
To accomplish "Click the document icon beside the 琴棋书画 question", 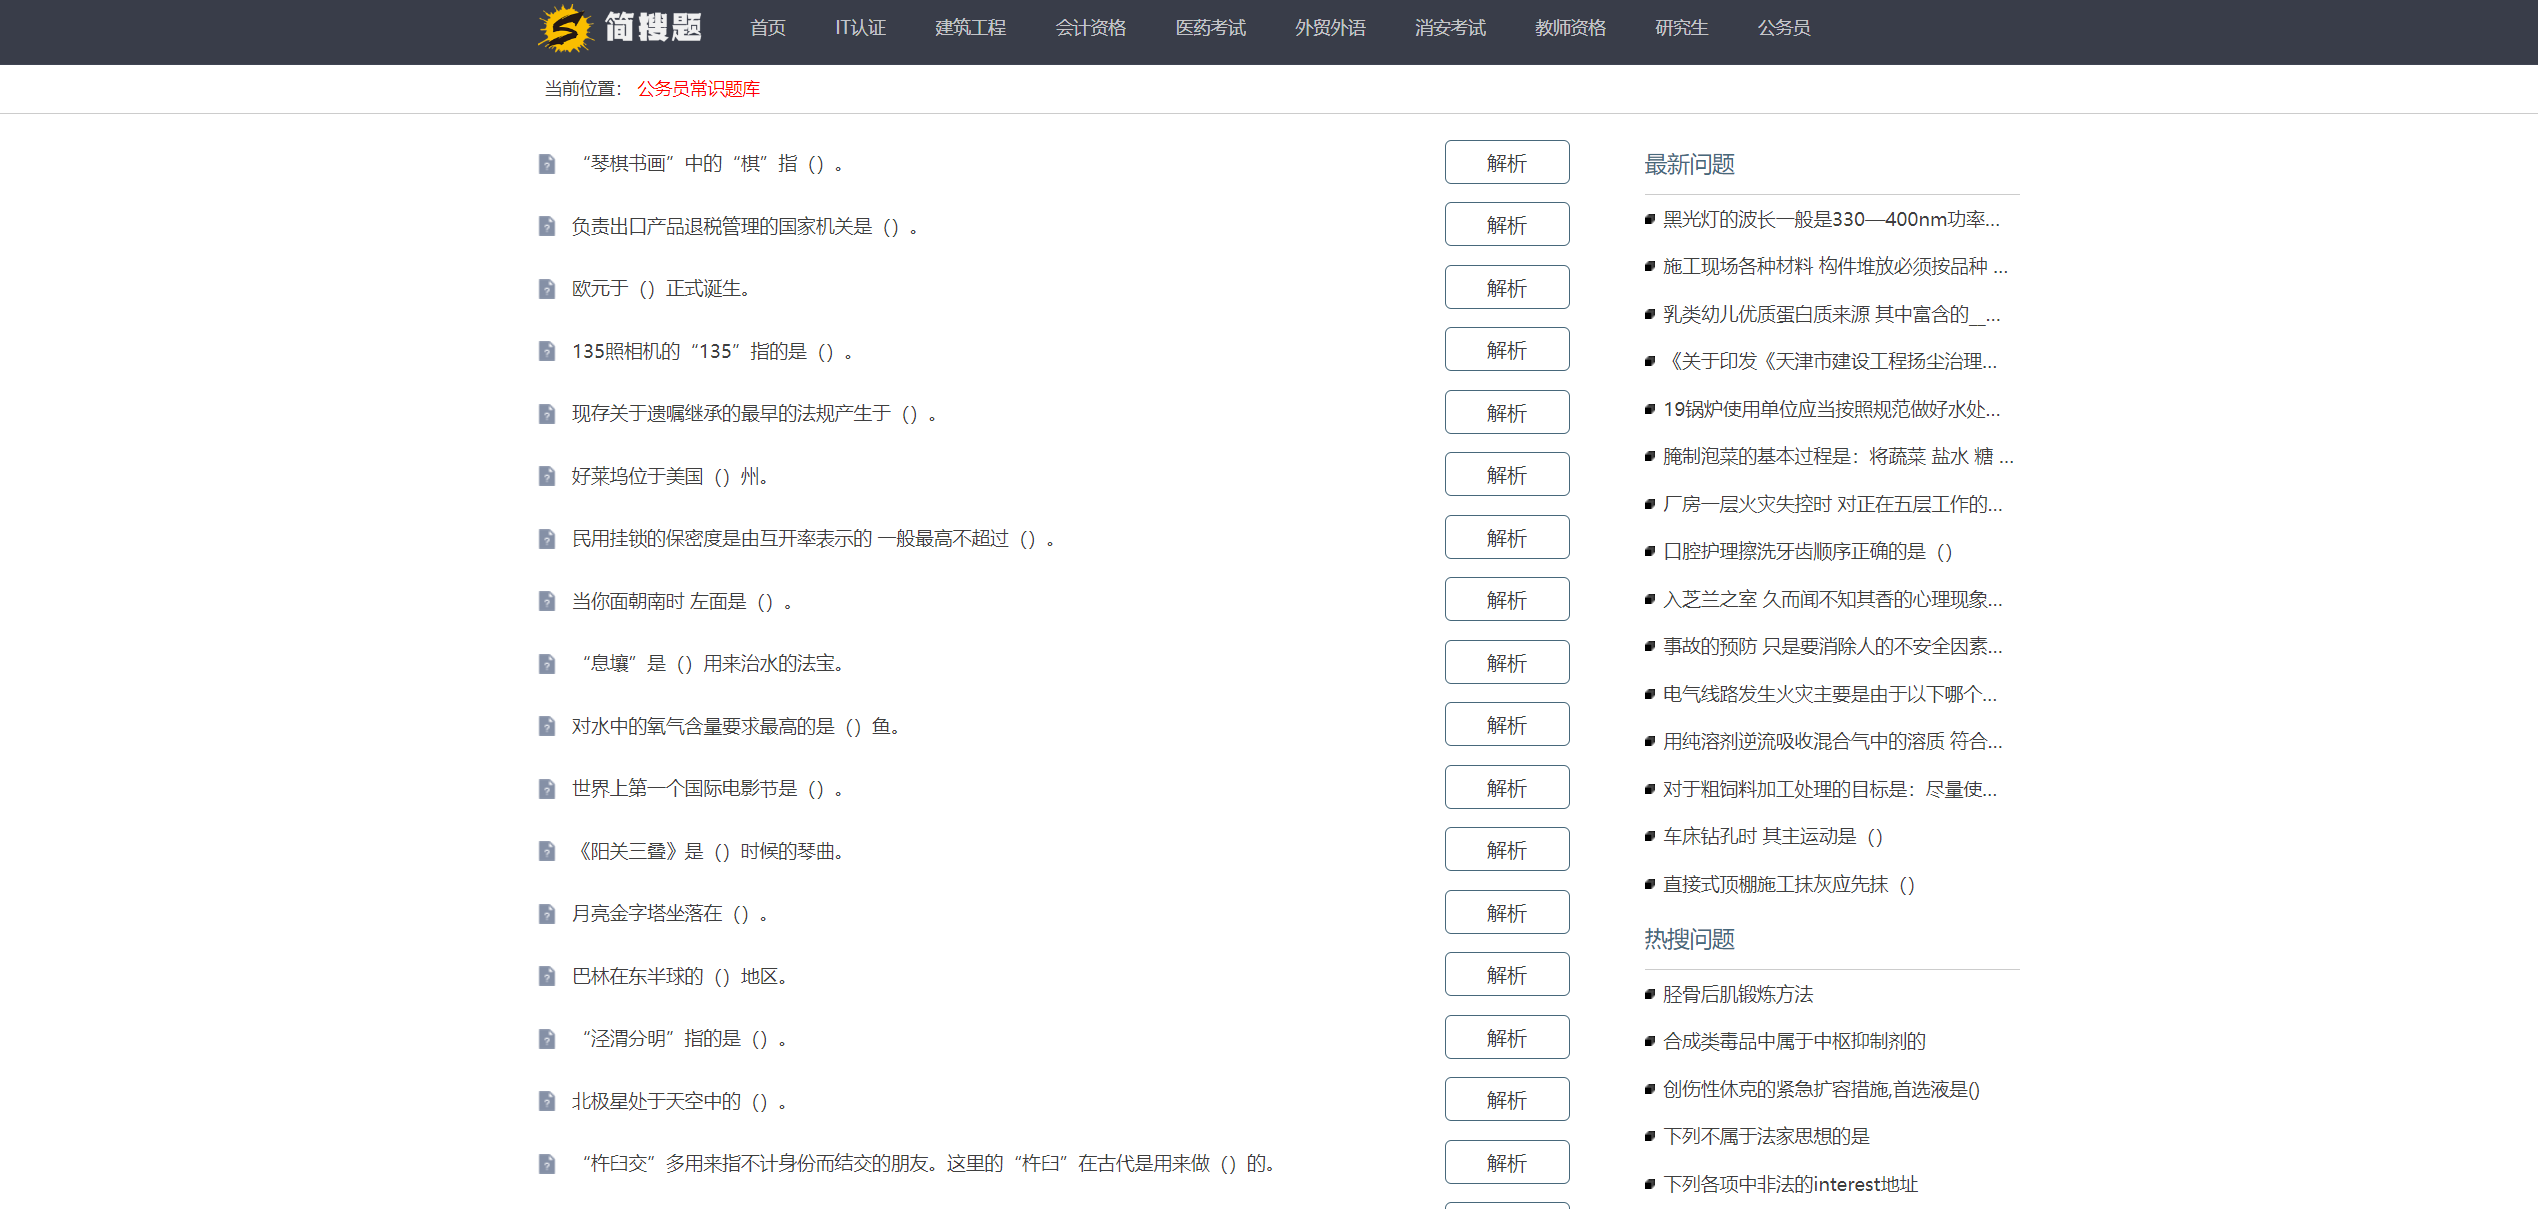I will [x=547, y=163].
